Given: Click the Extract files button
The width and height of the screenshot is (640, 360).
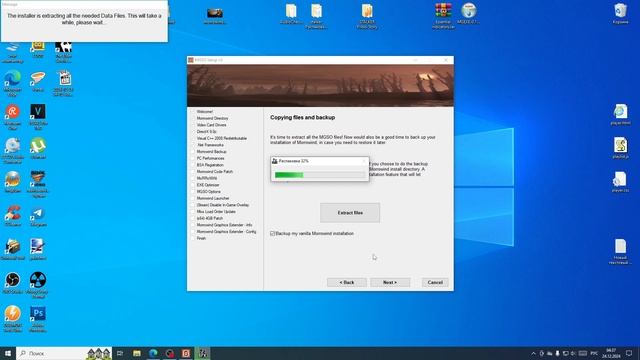Looking at the screenshot, I should click(x=350, y=213).
